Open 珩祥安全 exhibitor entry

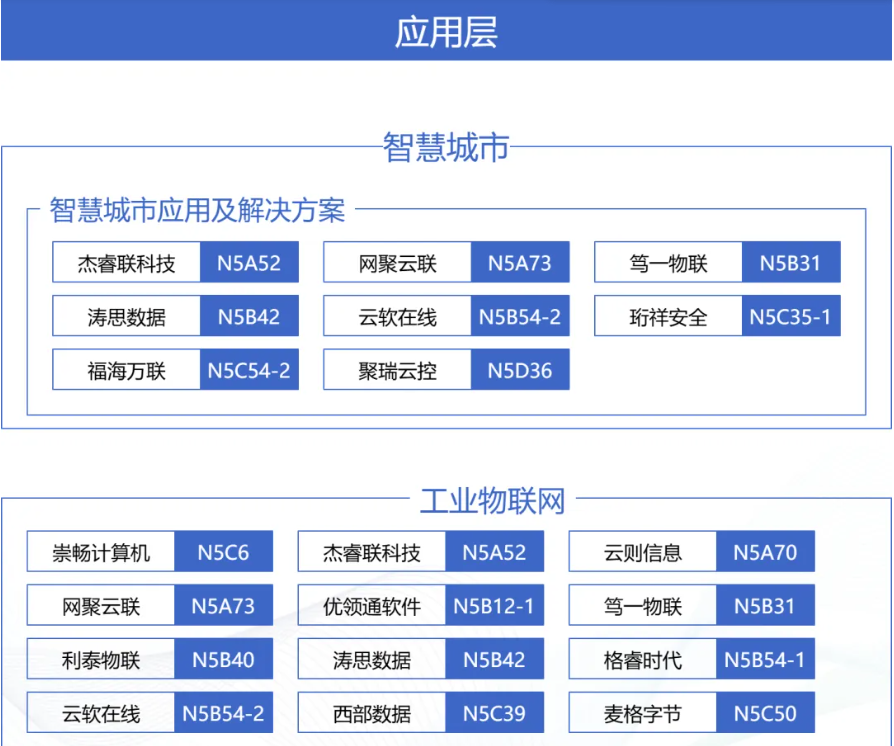point(668,318)
